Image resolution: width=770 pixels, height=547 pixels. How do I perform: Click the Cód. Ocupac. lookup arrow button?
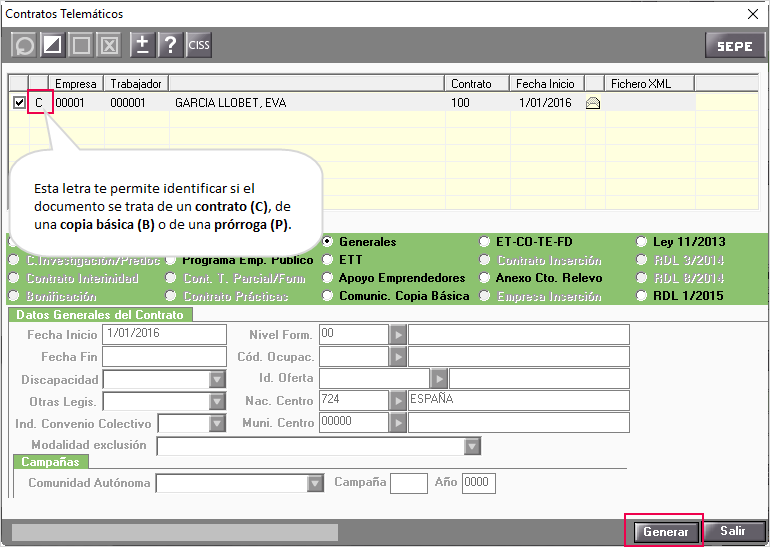(x=398, y=356)
